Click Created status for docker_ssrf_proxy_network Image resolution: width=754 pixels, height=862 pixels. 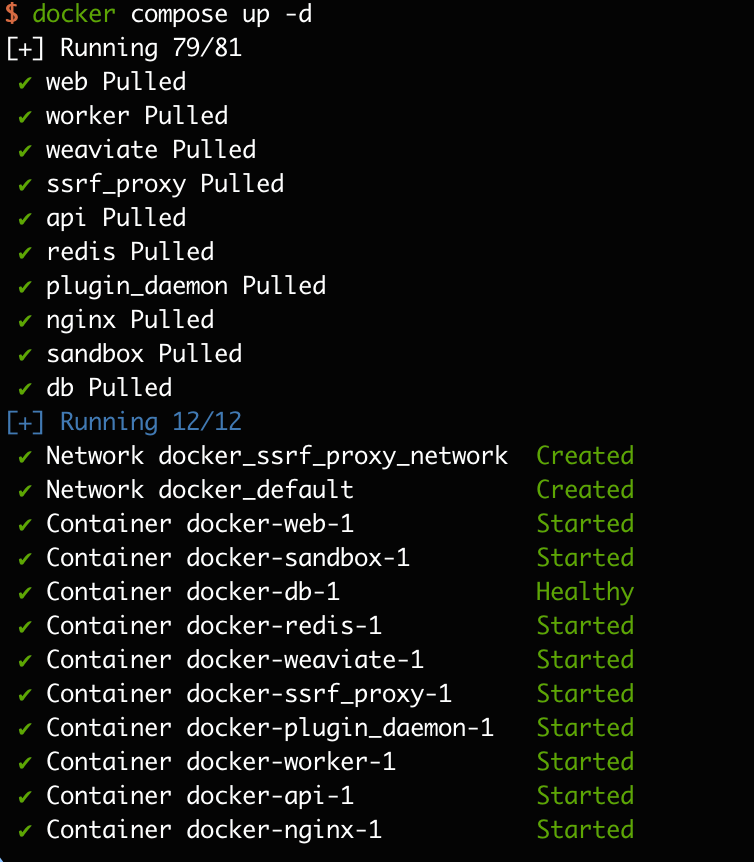pos(585,456)
